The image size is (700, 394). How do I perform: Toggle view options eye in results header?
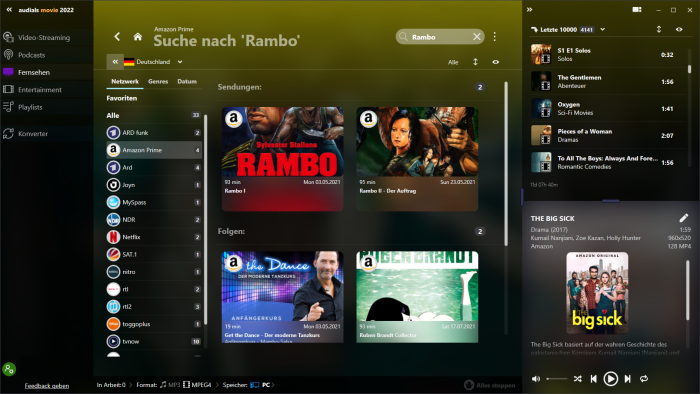click(496, 62)
